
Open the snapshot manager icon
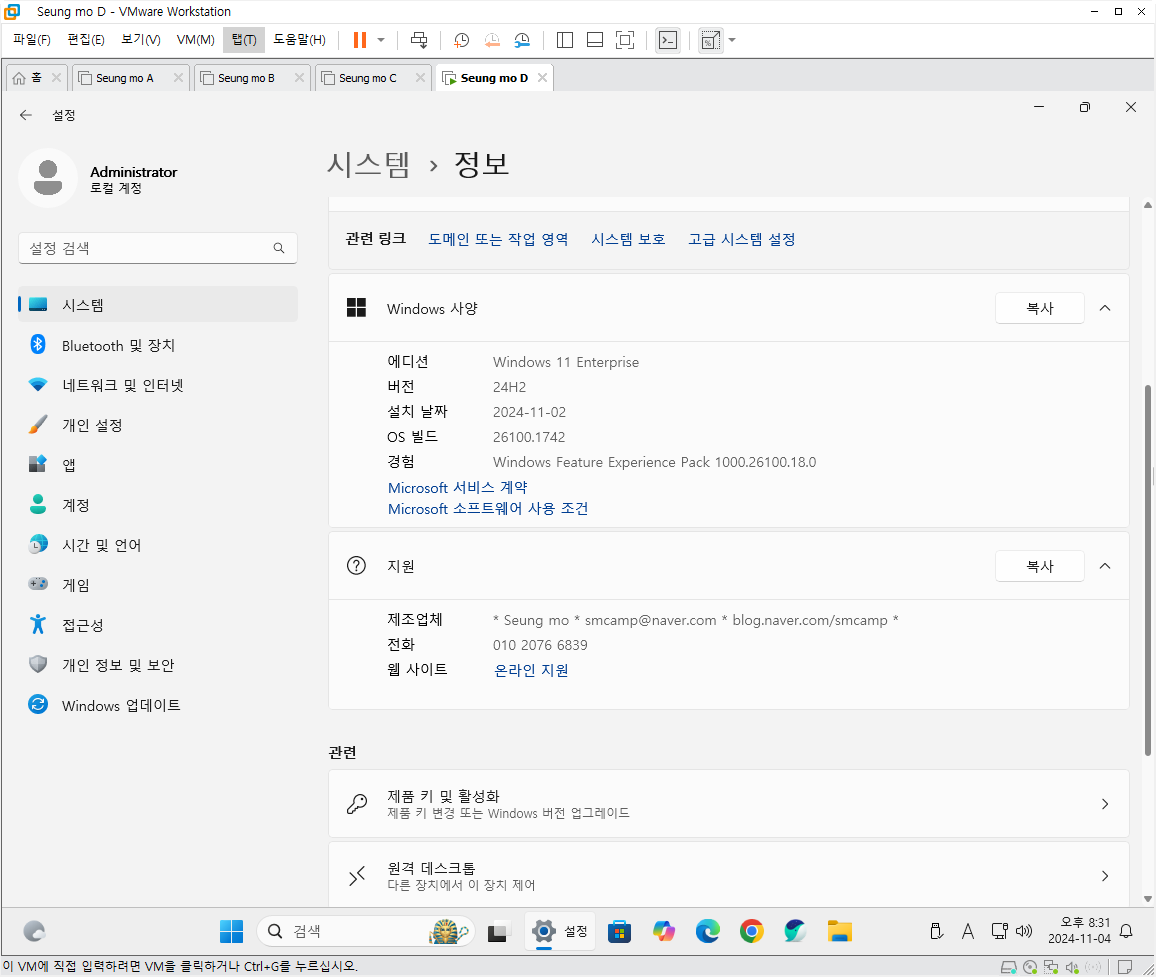(522, 40)
